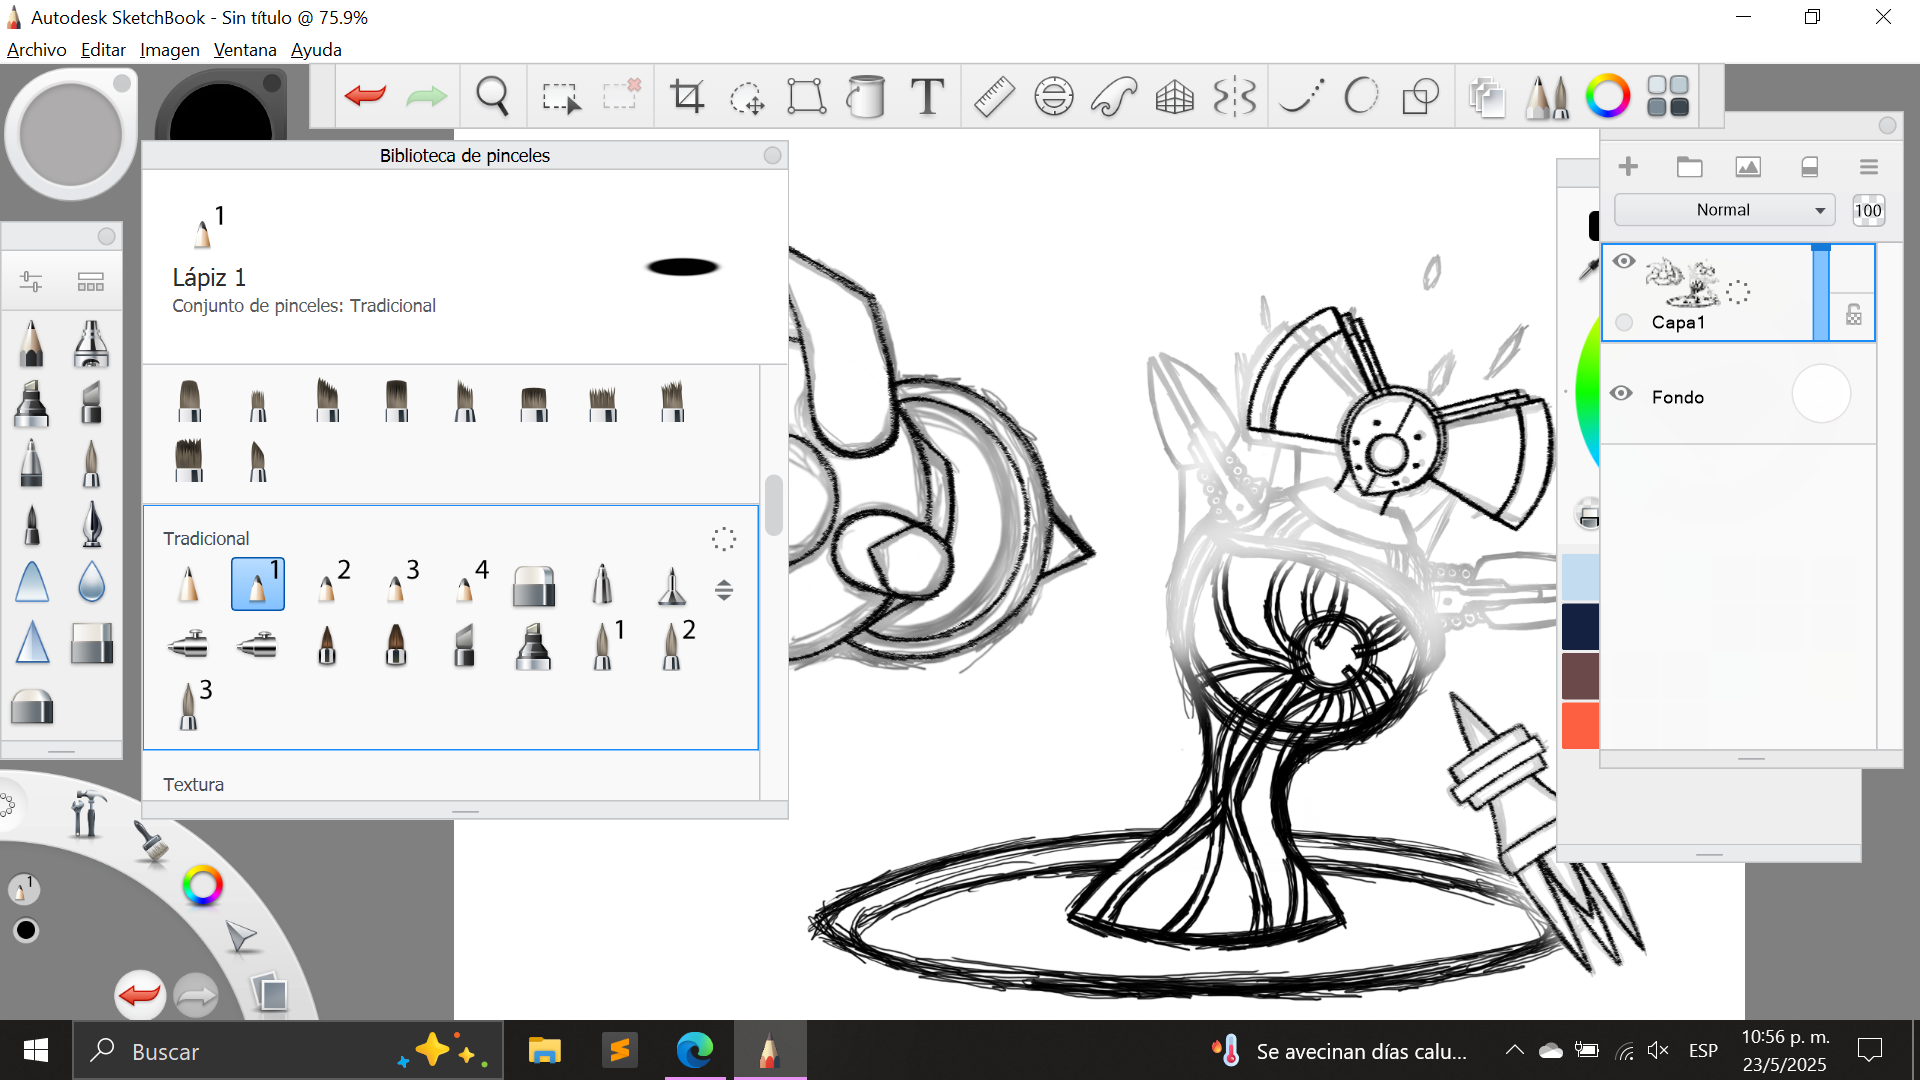Click the Redo arrow in top toolbar
The image size is (1920, 1080).
[x=427, y=96]
